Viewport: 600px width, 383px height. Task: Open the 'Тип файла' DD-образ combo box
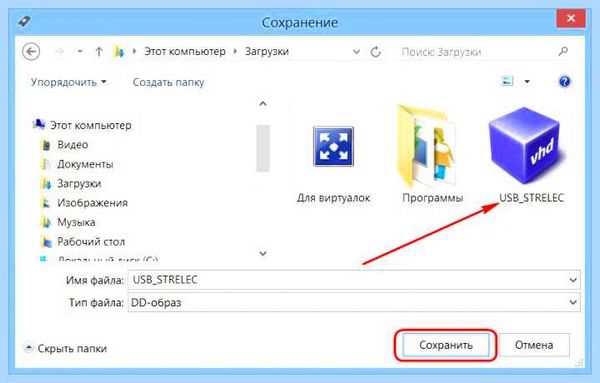(354, 302)
